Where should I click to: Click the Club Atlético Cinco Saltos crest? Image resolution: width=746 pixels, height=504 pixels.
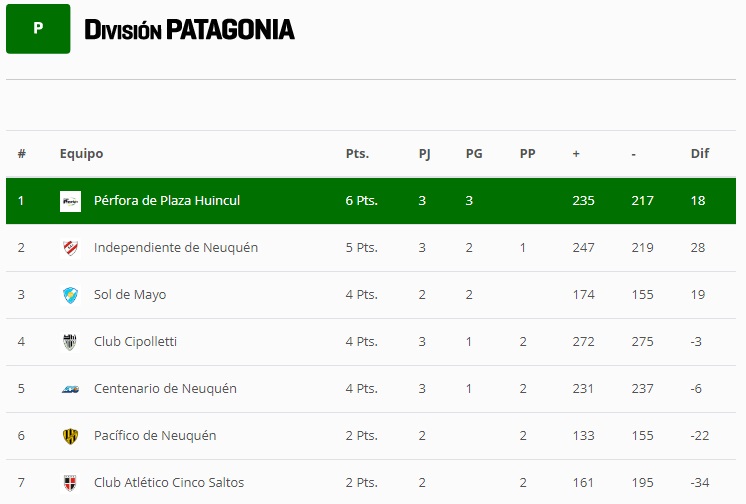coord(70,483)
